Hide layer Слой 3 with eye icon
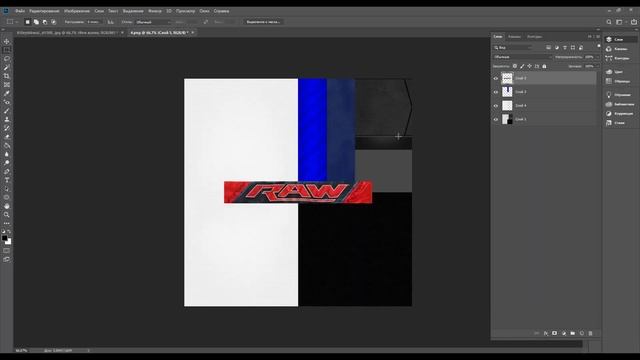 (496, 92)
